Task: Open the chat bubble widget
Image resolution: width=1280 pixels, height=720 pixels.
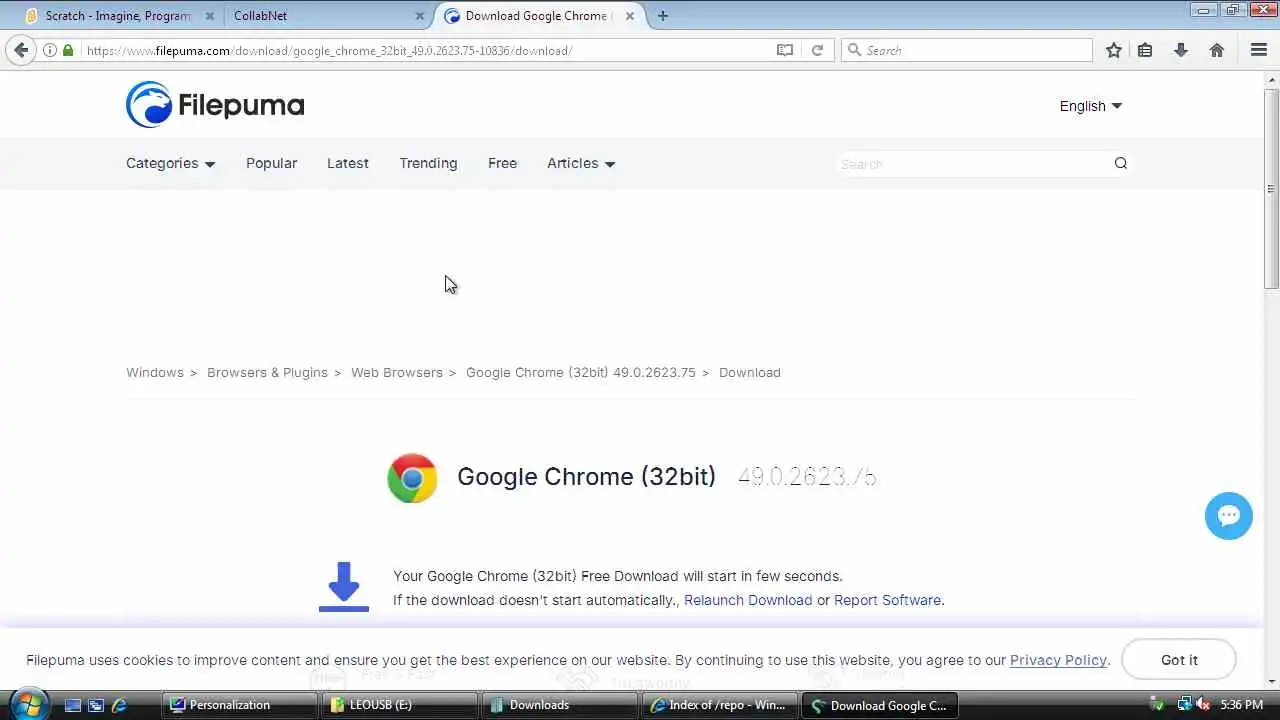Action: point(1229,516)
